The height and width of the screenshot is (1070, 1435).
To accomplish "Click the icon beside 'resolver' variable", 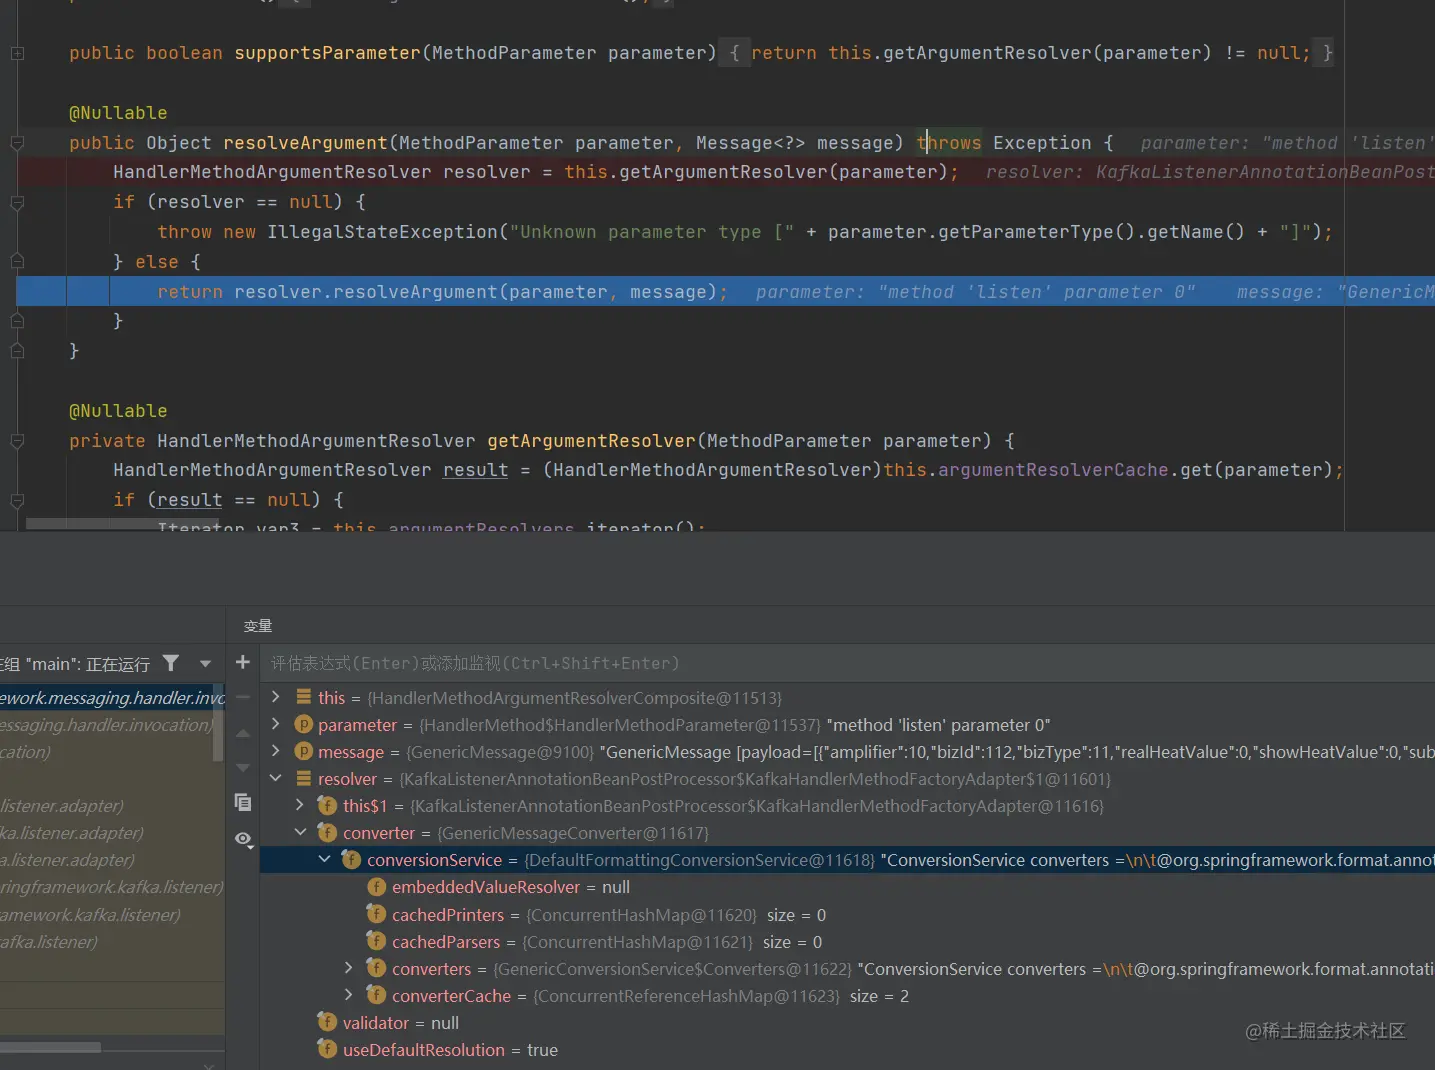I will click(x=303, y=778).
